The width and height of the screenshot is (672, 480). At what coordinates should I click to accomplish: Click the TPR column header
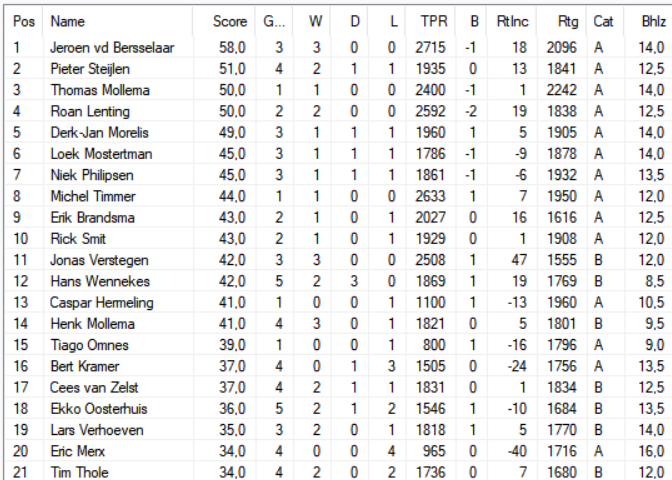tap(430, 21)
